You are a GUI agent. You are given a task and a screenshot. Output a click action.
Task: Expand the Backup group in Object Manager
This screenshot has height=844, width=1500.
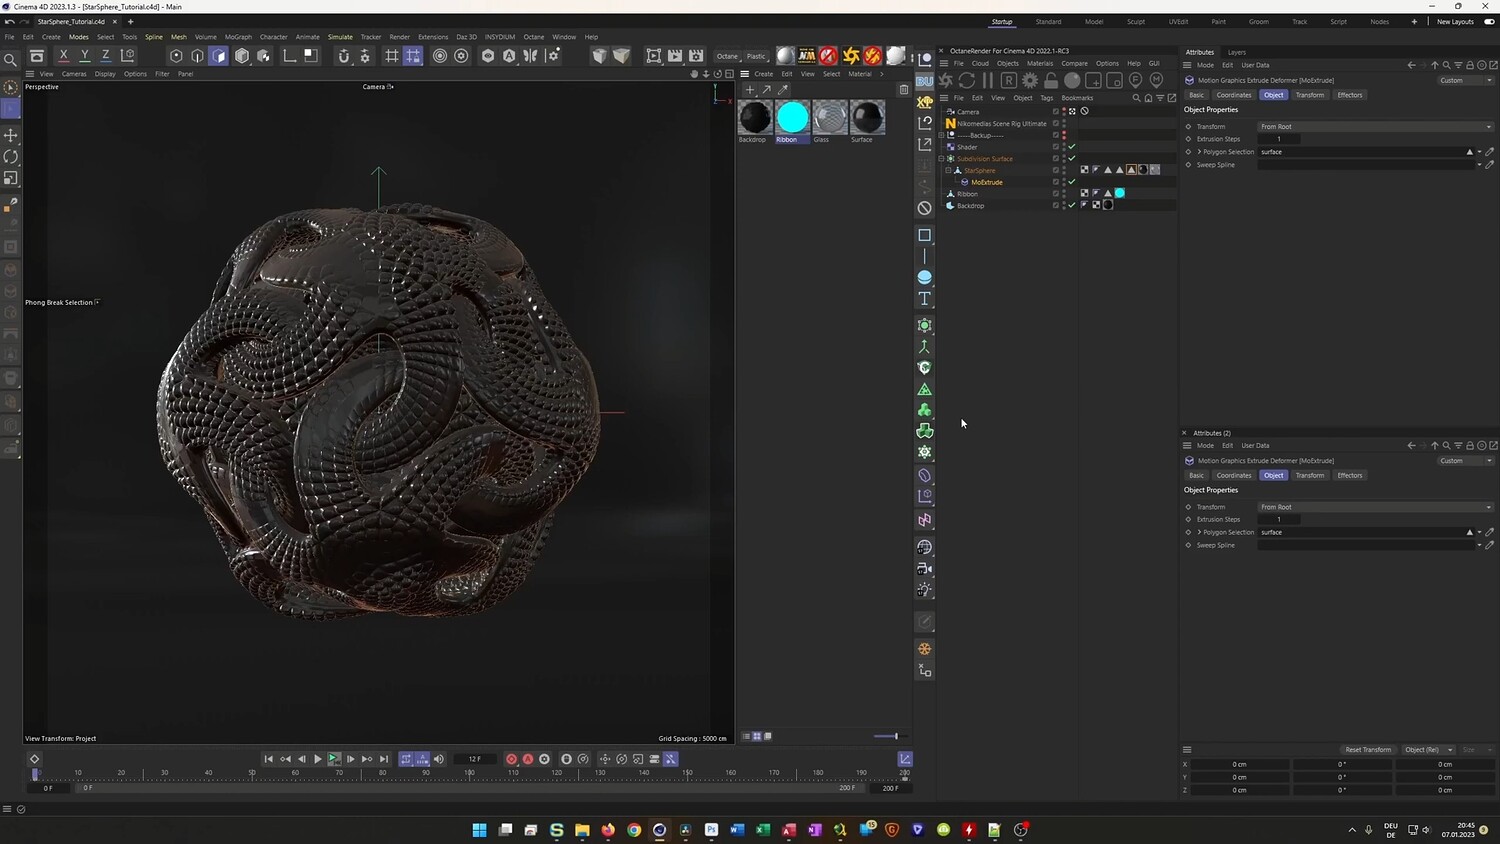click(941, 135)
